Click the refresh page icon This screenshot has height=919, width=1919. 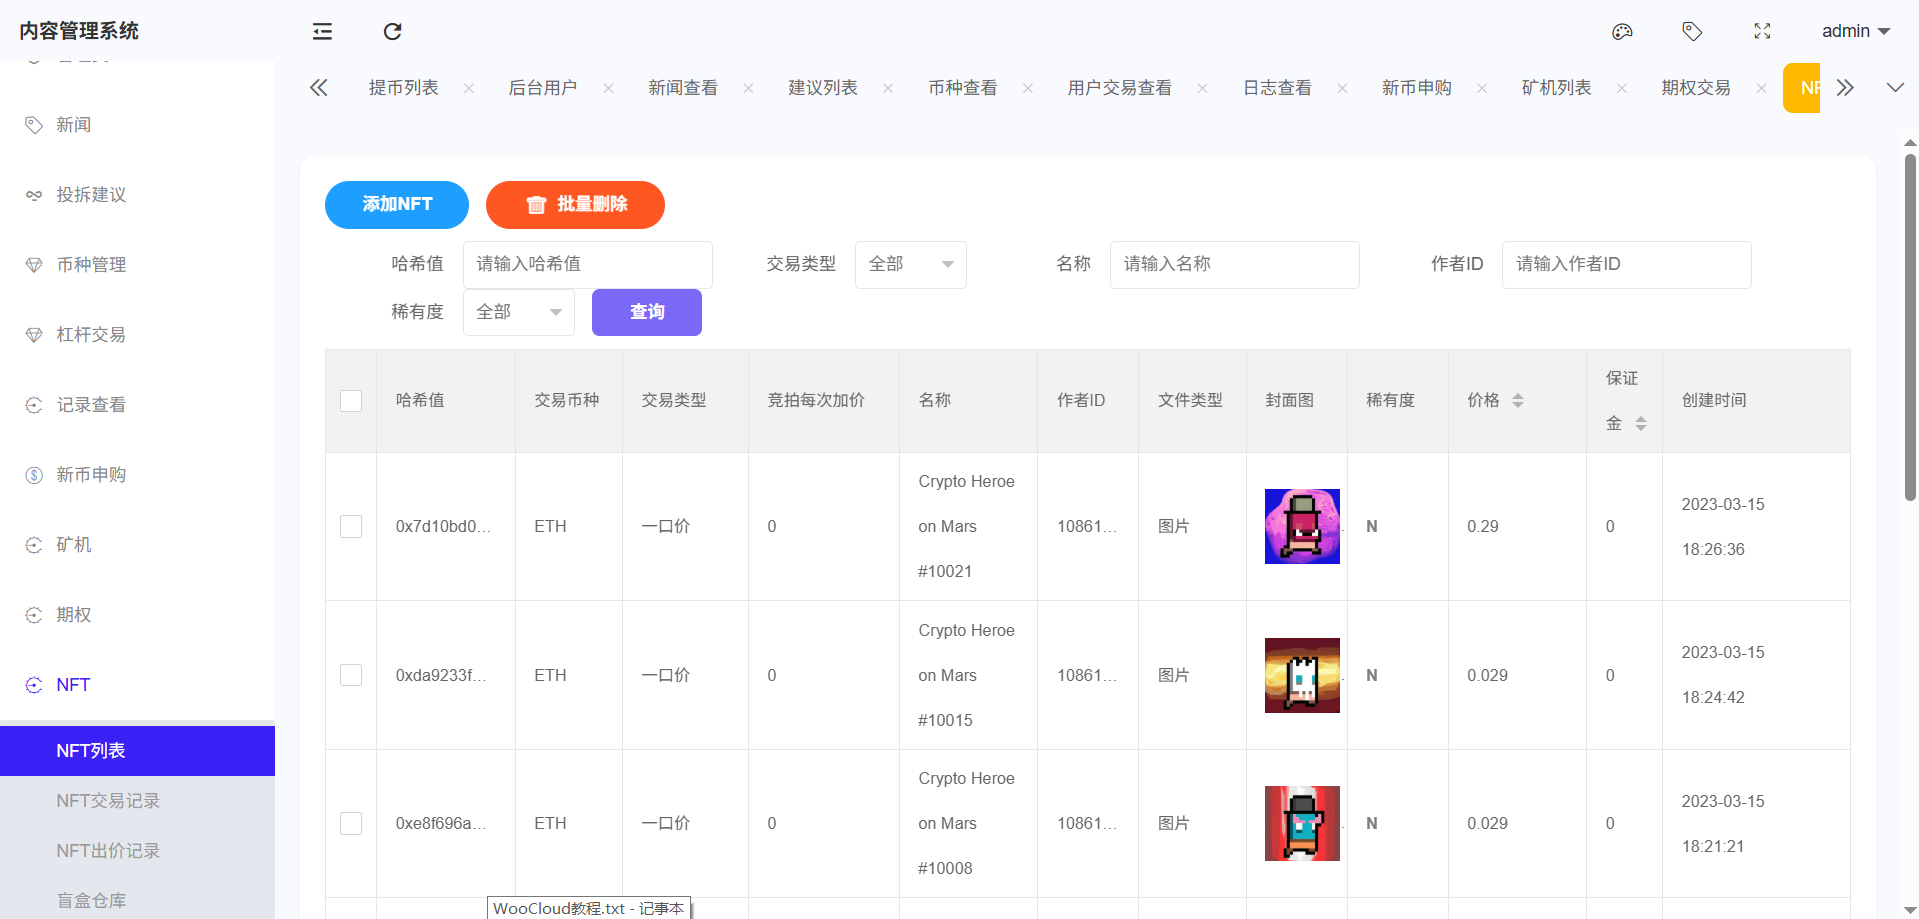point(392,31)
